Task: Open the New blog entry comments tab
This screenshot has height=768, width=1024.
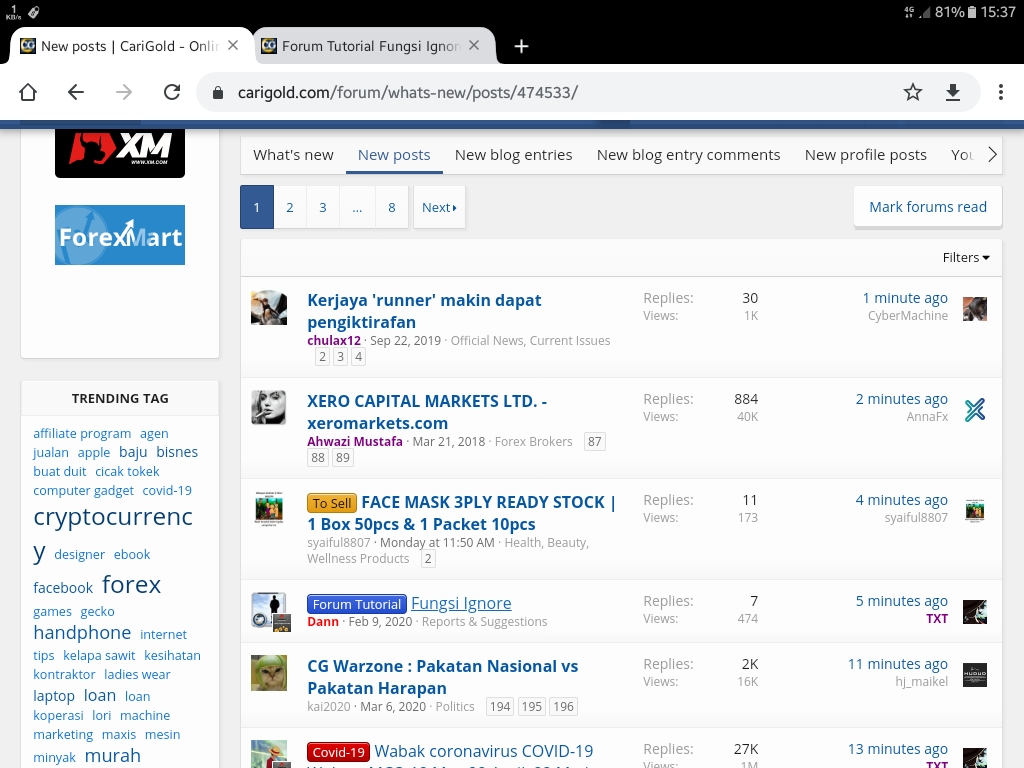Action: click(688, 155)
